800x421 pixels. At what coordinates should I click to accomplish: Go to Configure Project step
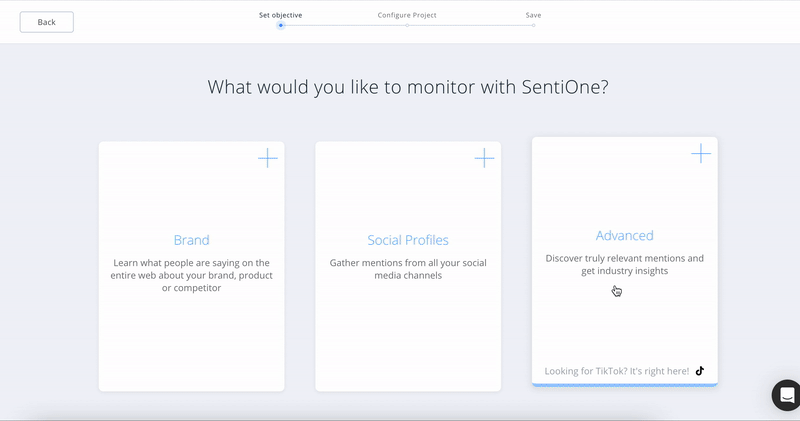click(407, 15)
